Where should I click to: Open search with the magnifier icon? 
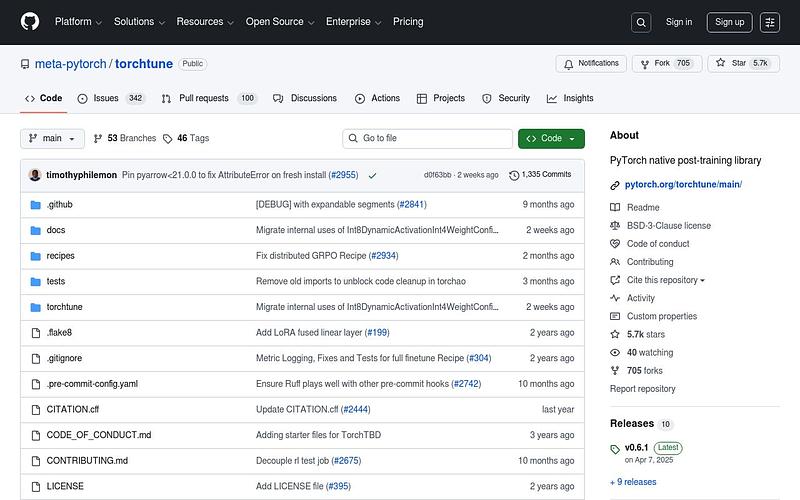click(x=641, y=22)
